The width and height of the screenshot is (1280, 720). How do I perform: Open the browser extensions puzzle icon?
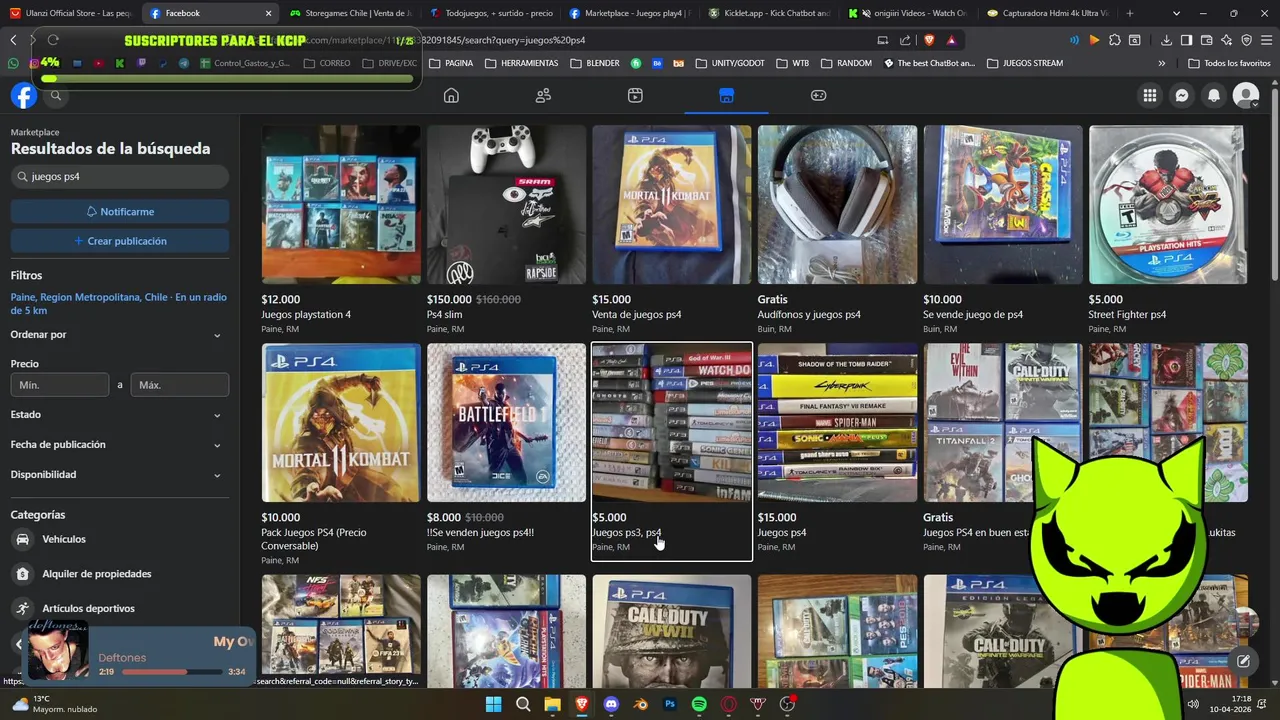click(x=1115, y=40)
